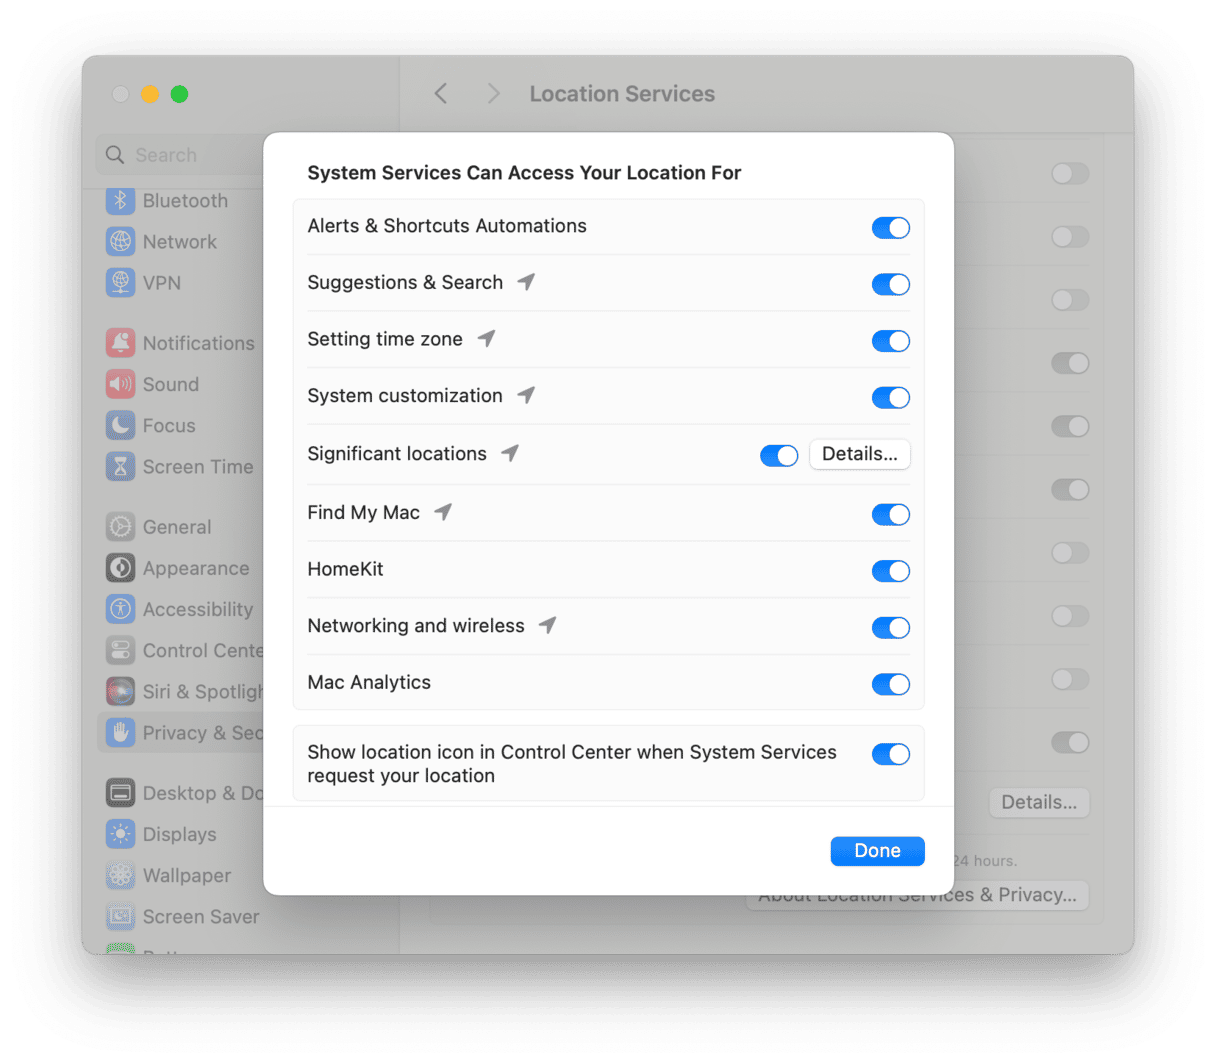Select Displays in the sidebar

tap(180, 834)
